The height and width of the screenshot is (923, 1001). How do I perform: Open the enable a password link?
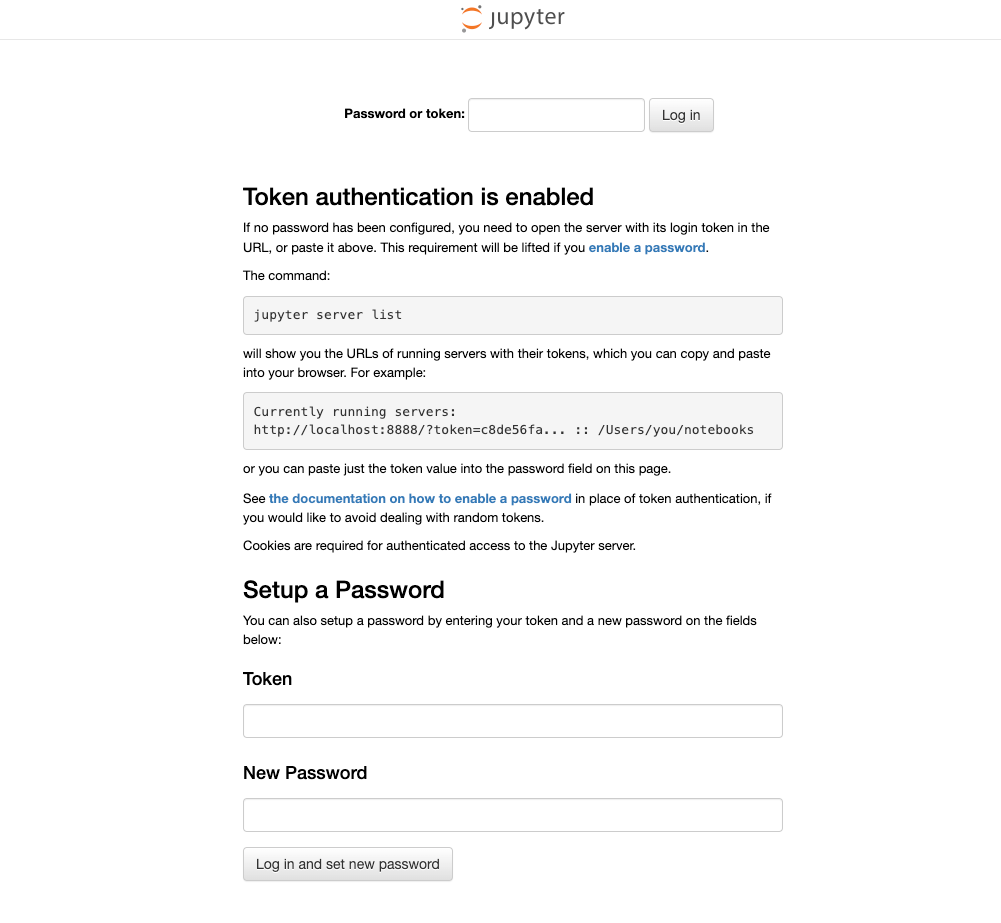[646, 247]
